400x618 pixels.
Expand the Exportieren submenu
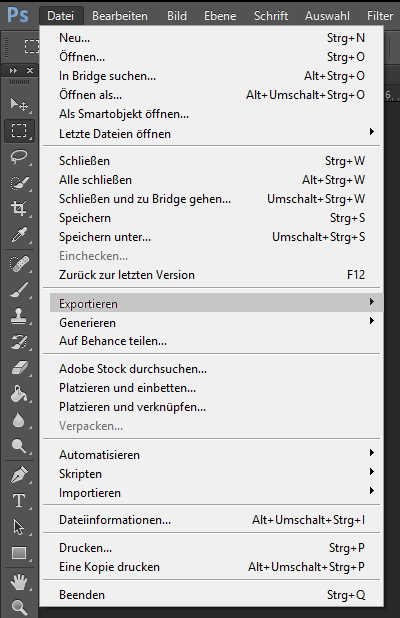(x=215, y=303)
